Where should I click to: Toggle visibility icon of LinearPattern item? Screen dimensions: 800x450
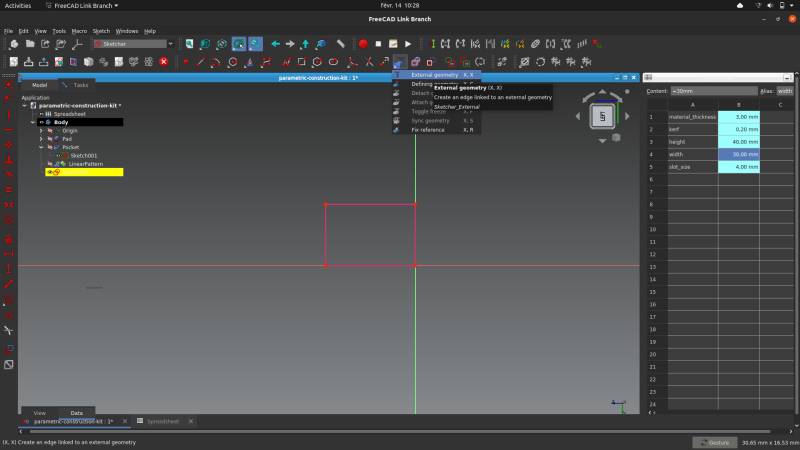click(x=50, y=164)
